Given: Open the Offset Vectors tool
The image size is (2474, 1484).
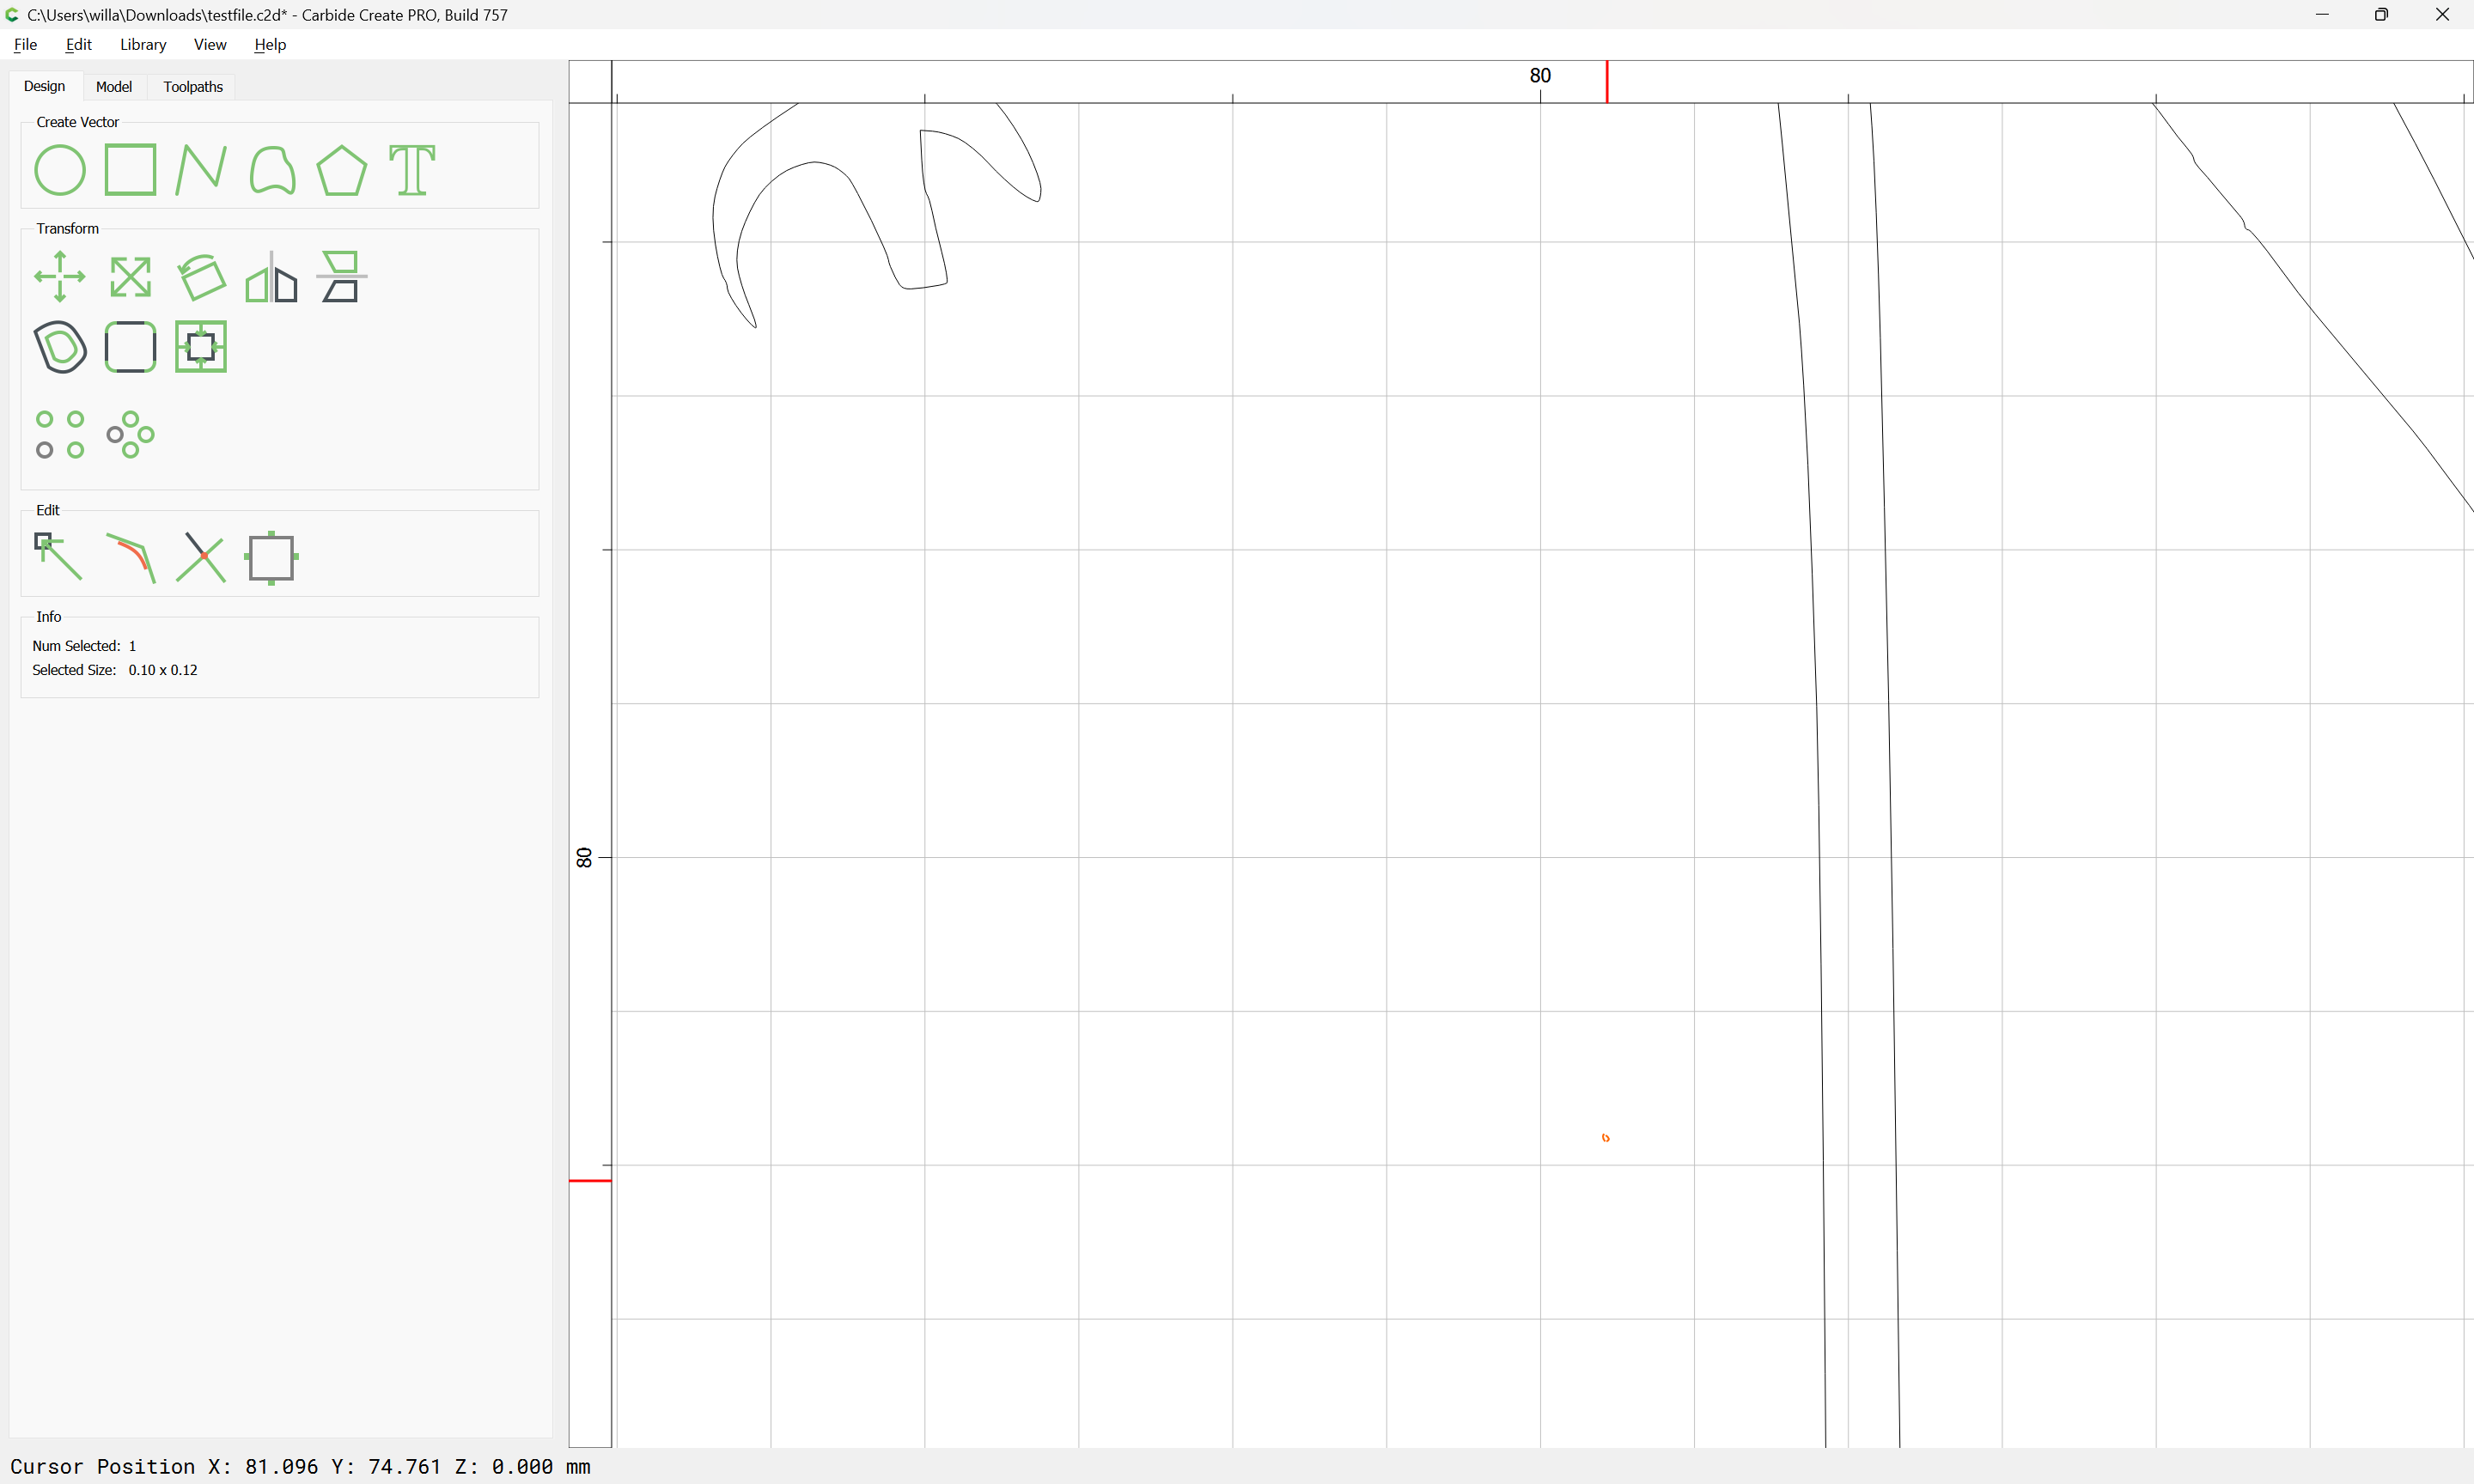Looking at the screenshot, I should pyautogui.click(x=60, y=347).
